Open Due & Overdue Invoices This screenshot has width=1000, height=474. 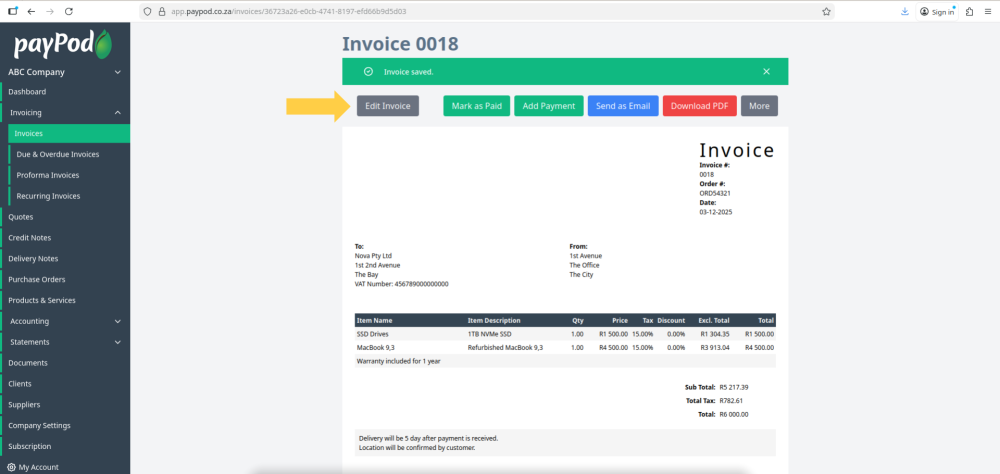point(57,154)
